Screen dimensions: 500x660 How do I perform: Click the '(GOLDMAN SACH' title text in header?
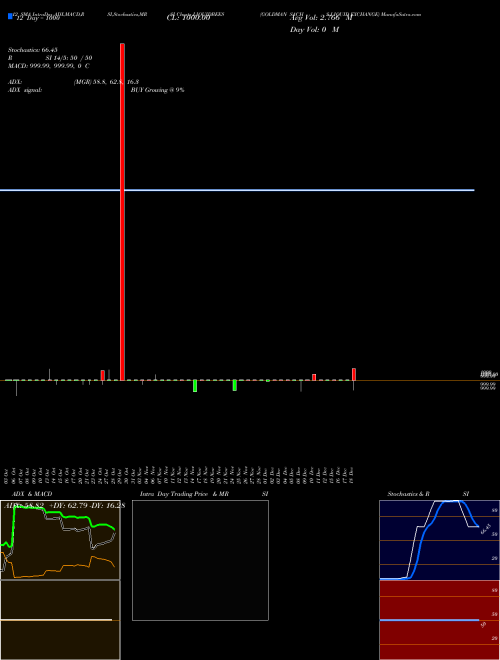[x=282, y=14]
